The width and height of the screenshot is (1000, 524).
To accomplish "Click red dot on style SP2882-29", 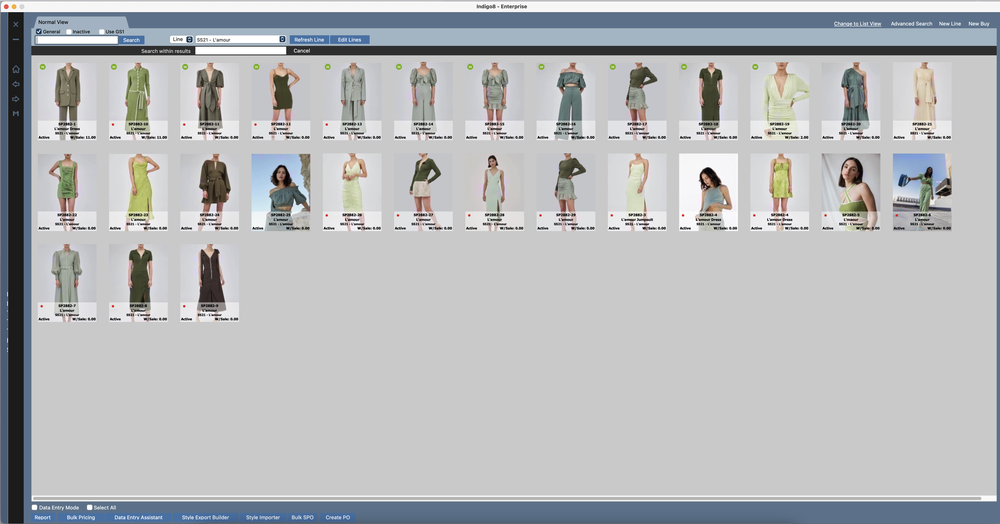I will [x=540, y=215].
